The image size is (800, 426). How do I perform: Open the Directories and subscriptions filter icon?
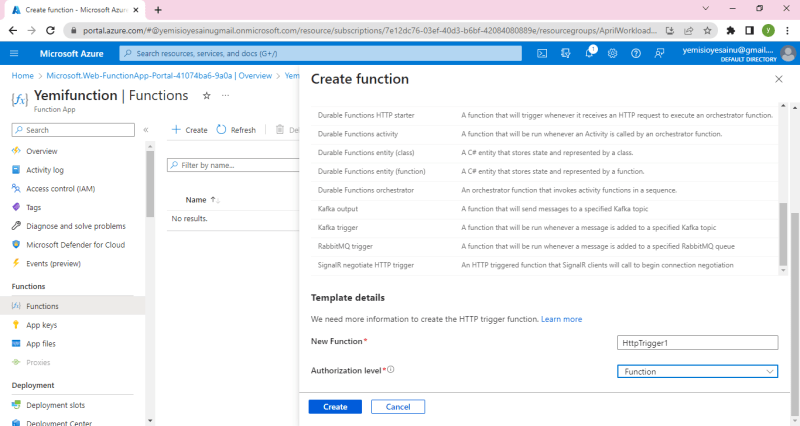pos(565,53)
